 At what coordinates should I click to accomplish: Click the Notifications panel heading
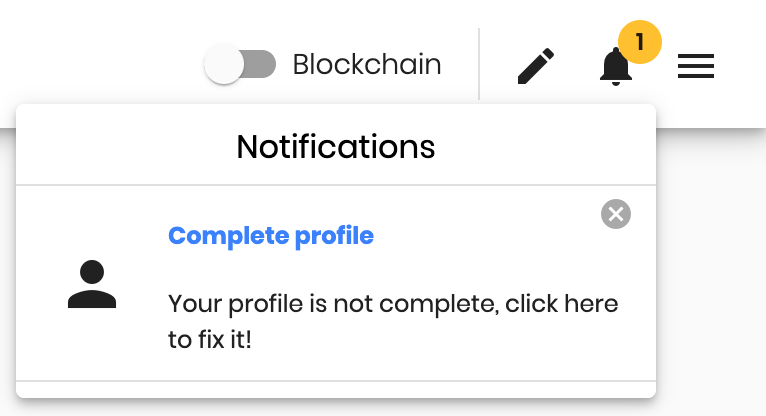(336, 146)
